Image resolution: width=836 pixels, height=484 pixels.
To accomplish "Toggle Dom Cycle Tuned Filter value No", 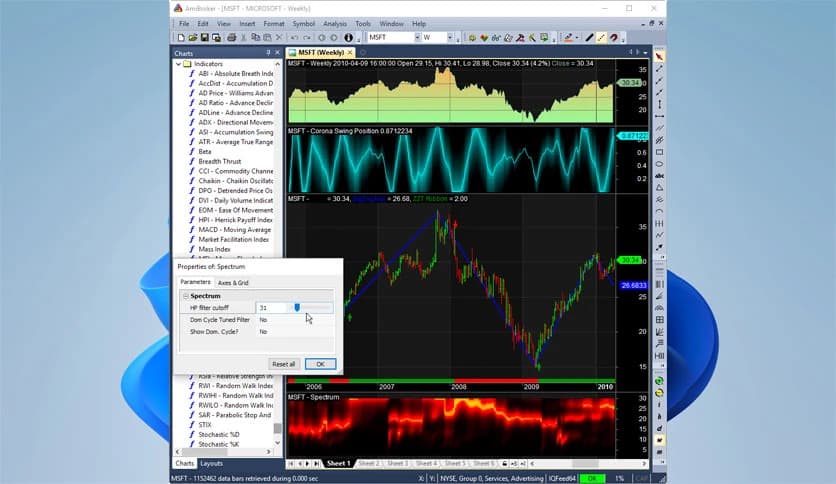I will (x=296, y=320).
